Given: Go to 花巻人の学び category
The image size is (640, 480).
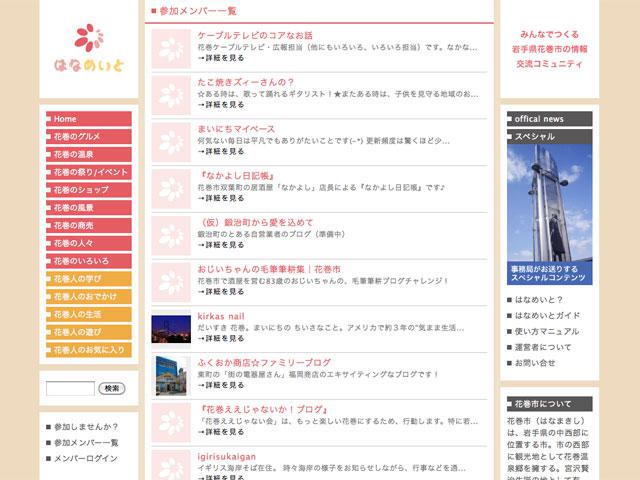Looking at the screenshot, I should tap(88, 279).
